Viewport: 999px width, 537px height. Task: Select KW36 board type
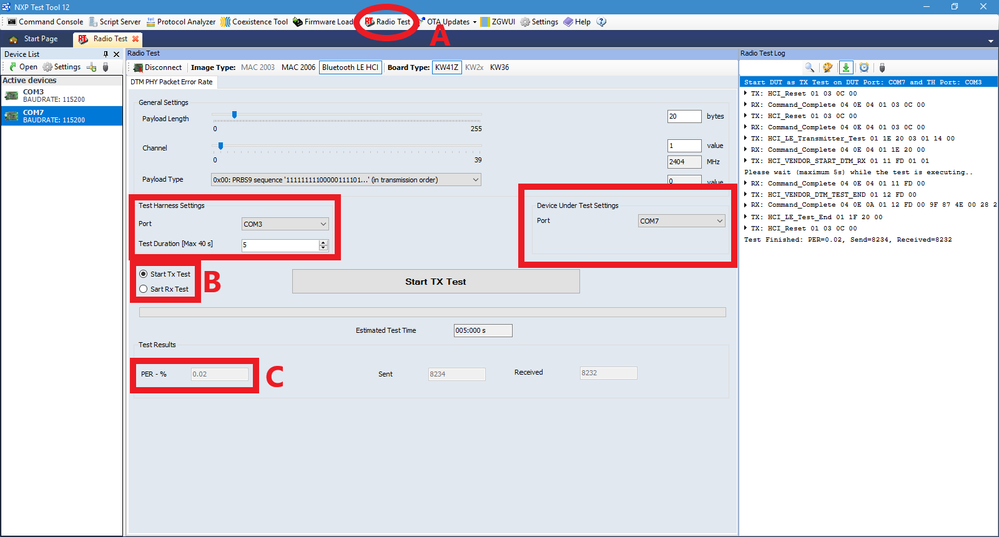click(500, 68)
